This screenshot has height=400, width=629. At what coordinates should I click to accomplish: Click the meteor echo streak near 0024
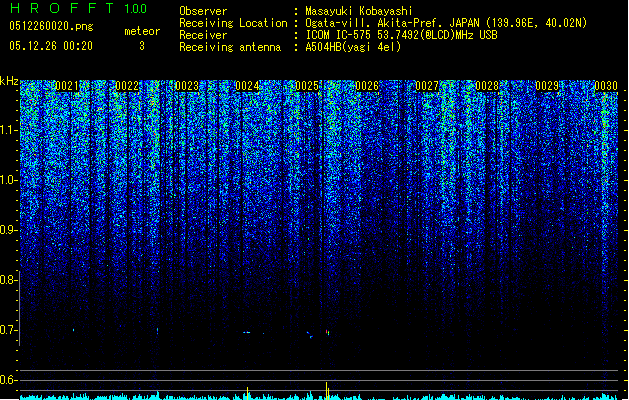point(247,332)
